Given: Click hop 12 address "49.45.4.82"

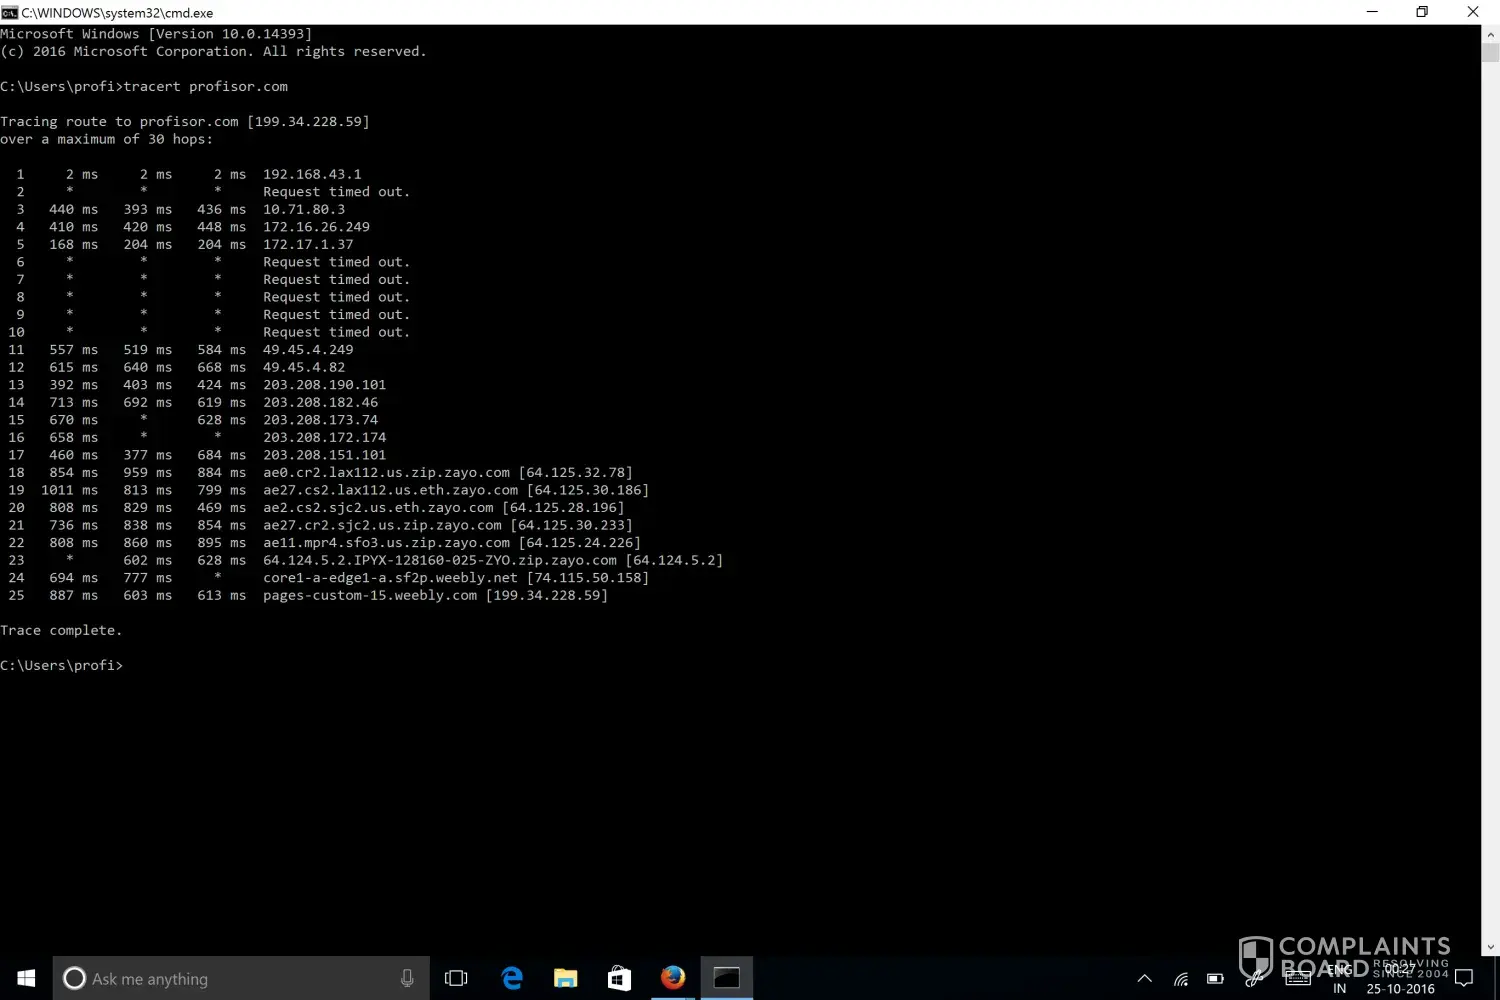Looking at the screenshot, I should click(304, 367).
